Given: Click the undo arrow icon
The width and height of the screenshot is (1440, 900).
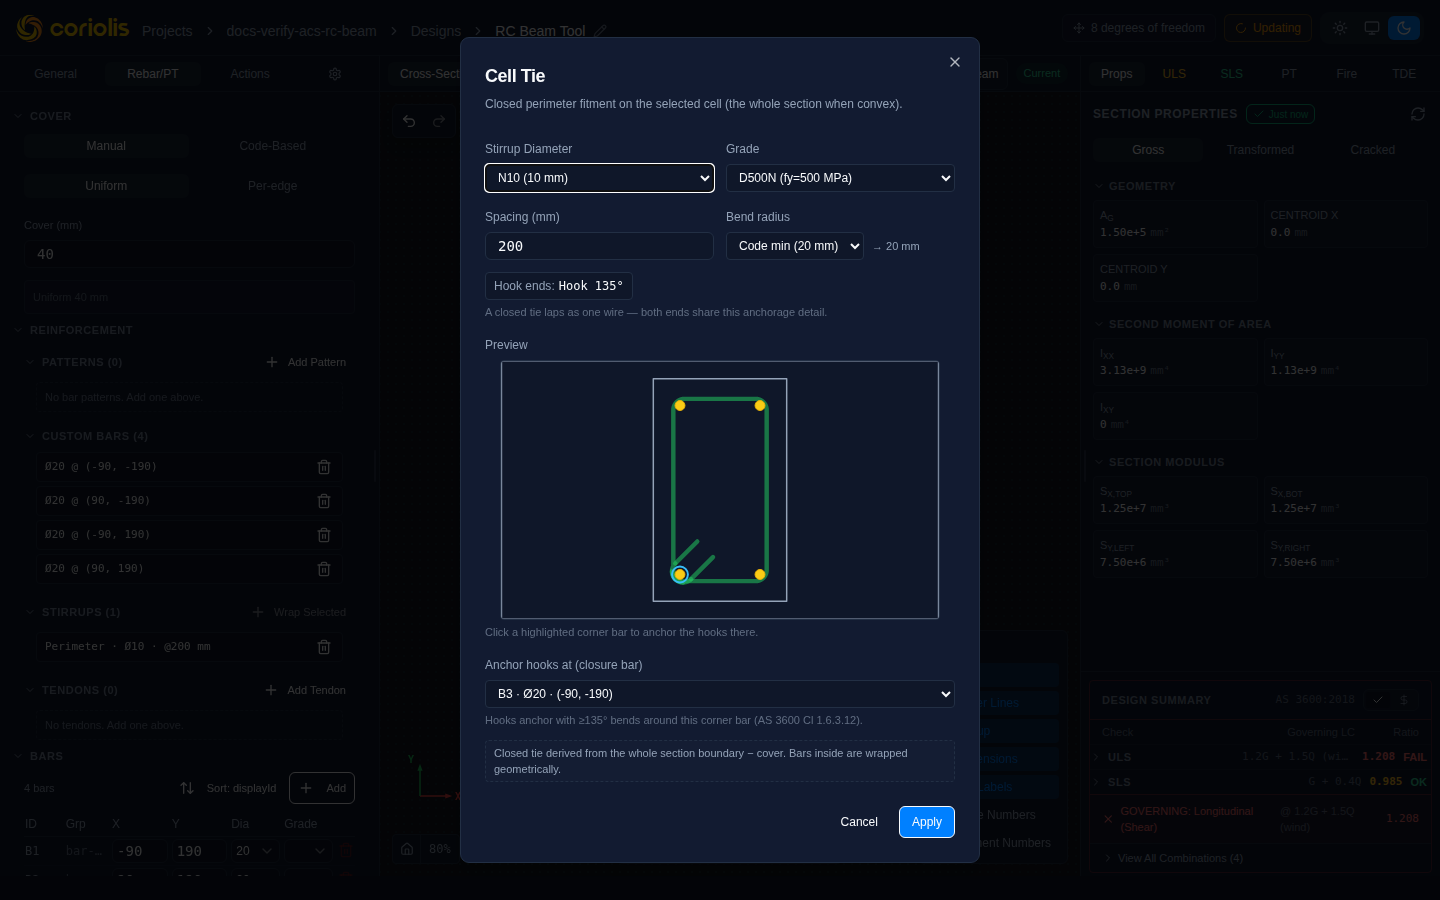Looking at the screenshot, I should [x=409, y=121].
